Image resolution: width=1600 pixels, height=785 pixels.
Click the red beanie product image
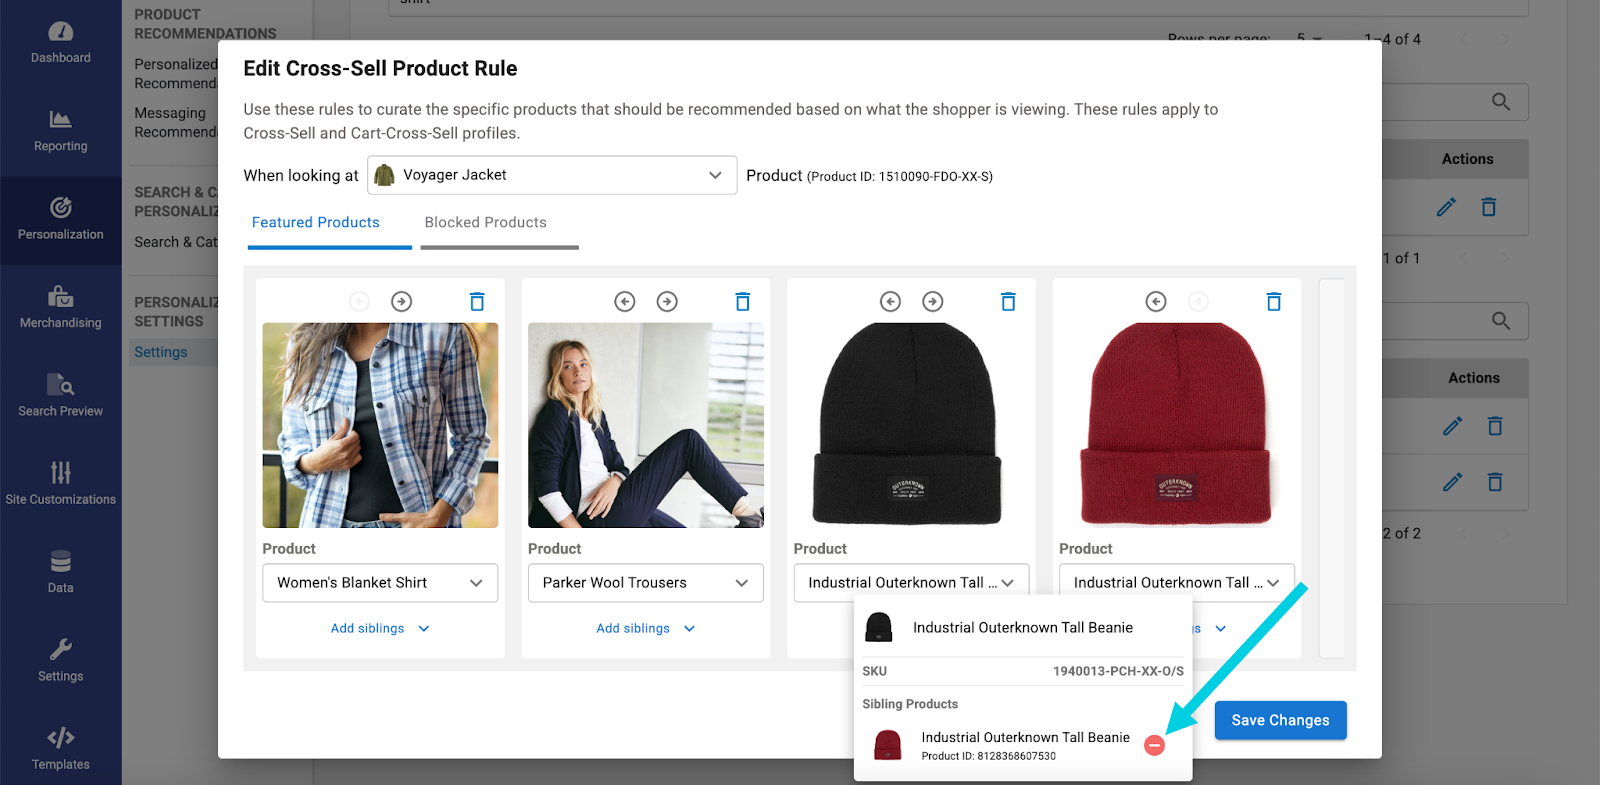[1176, 425]
